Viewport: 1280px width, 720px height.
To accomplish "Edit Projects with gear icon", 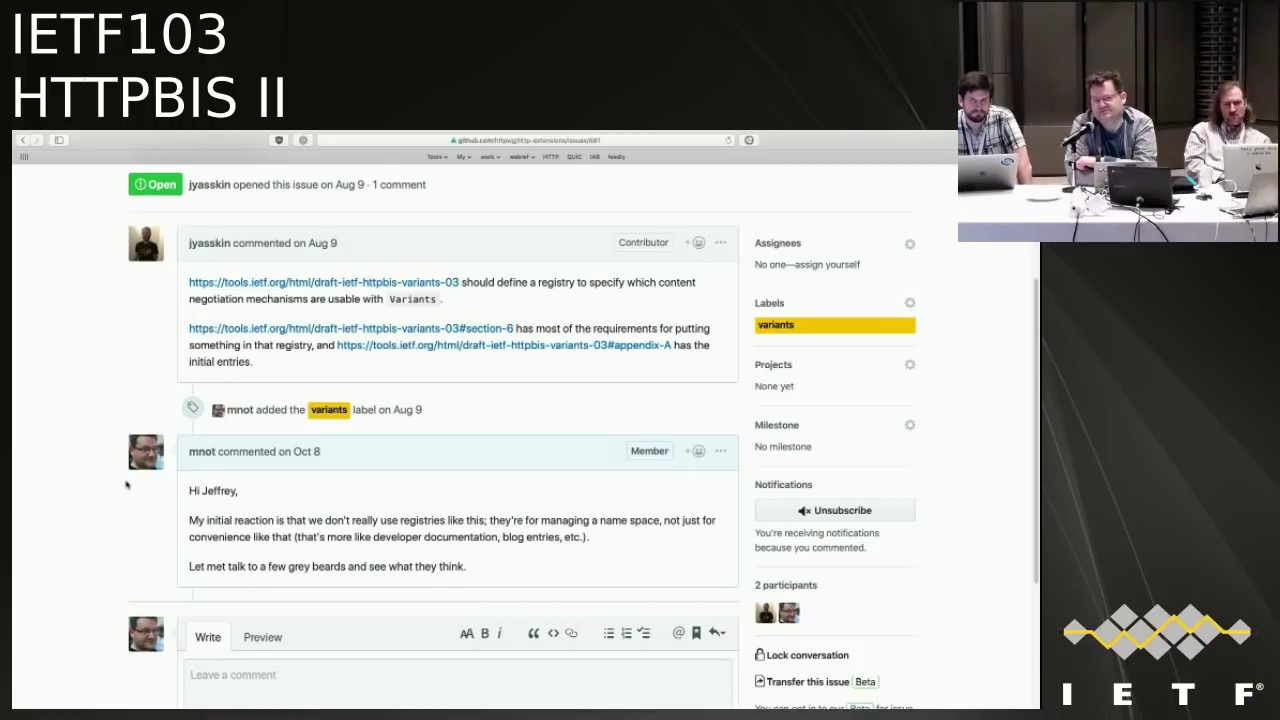I will click(x=910, y=365).
